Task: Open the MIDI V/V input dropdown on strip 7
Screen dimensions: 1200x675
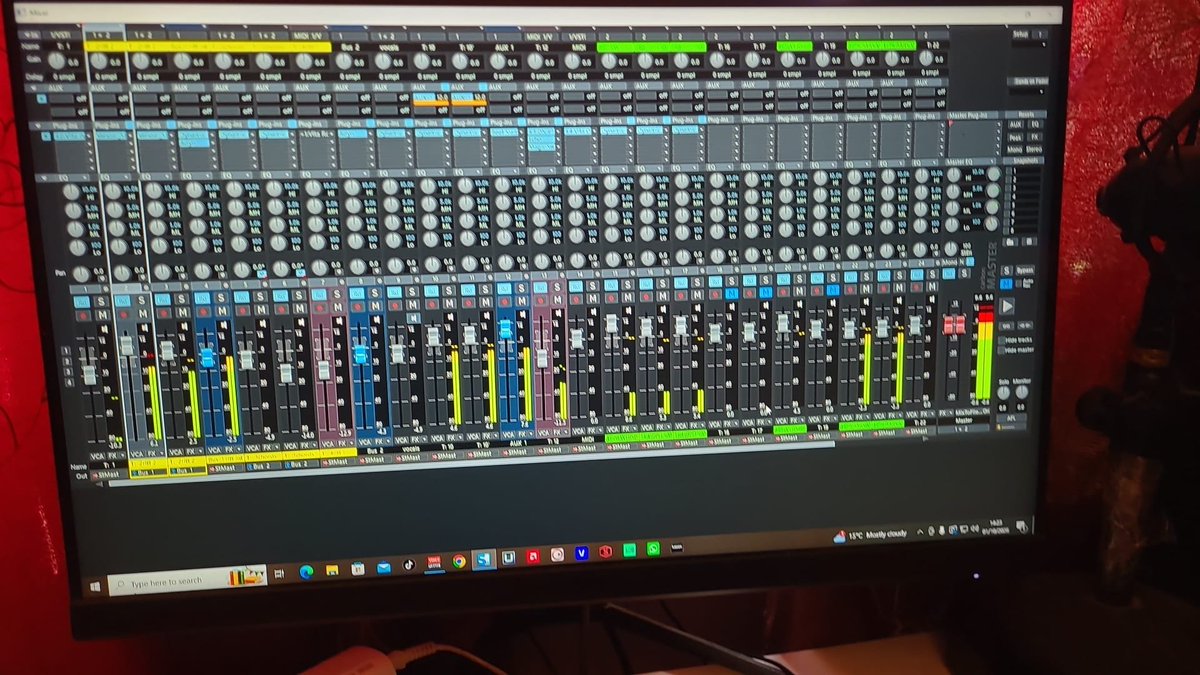Action: tap(308, 36)
